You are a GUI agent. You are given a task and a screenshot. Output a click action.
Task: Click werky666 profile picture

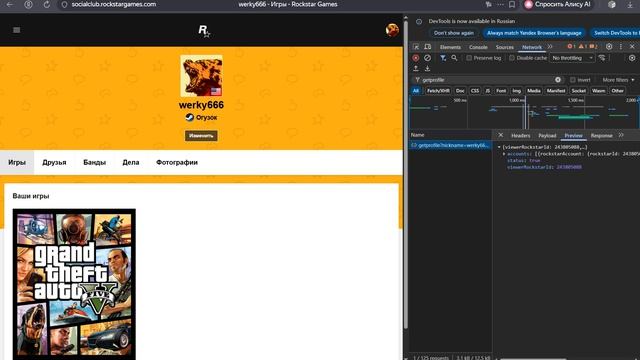(x=202, y=76)
